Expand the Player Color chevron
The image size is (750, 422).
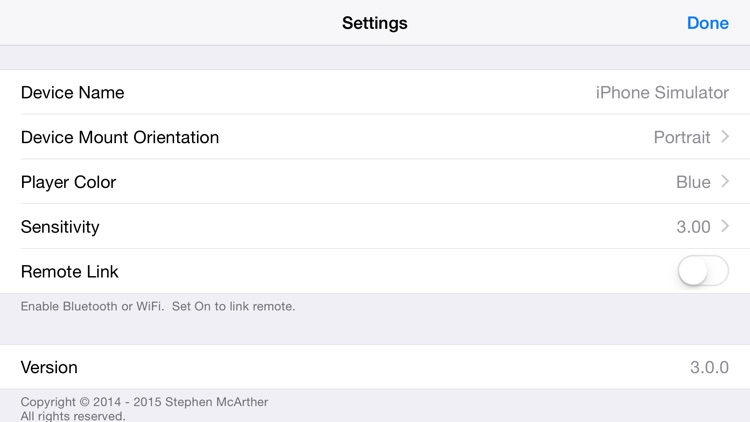725,182
